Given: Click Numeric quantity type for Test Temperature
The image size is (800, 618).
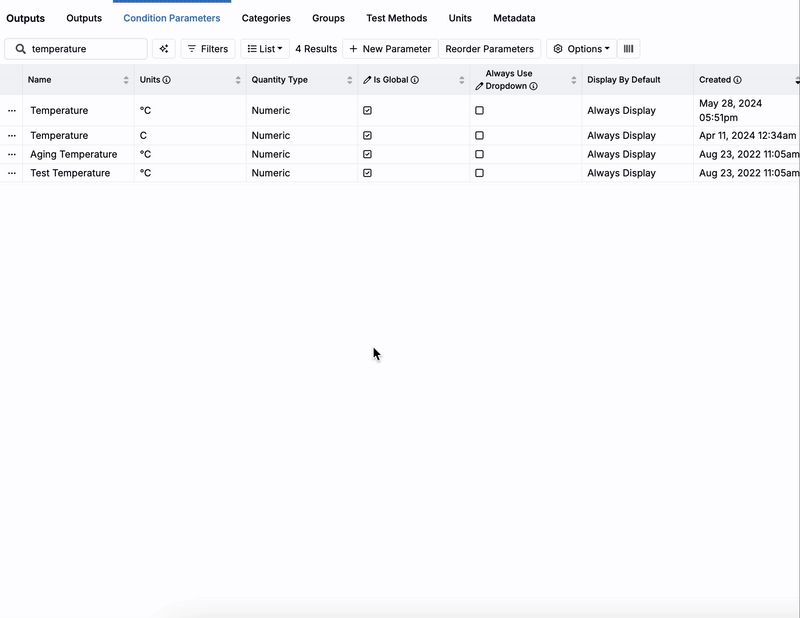Looking at the screenshot, I should coord(271,173).
